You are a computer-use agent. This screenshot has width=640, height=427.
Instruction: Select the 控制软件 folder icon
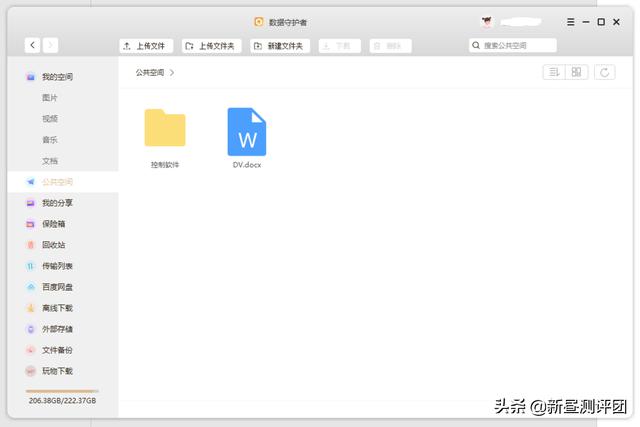pyautogui.click(x=165, y=128)
